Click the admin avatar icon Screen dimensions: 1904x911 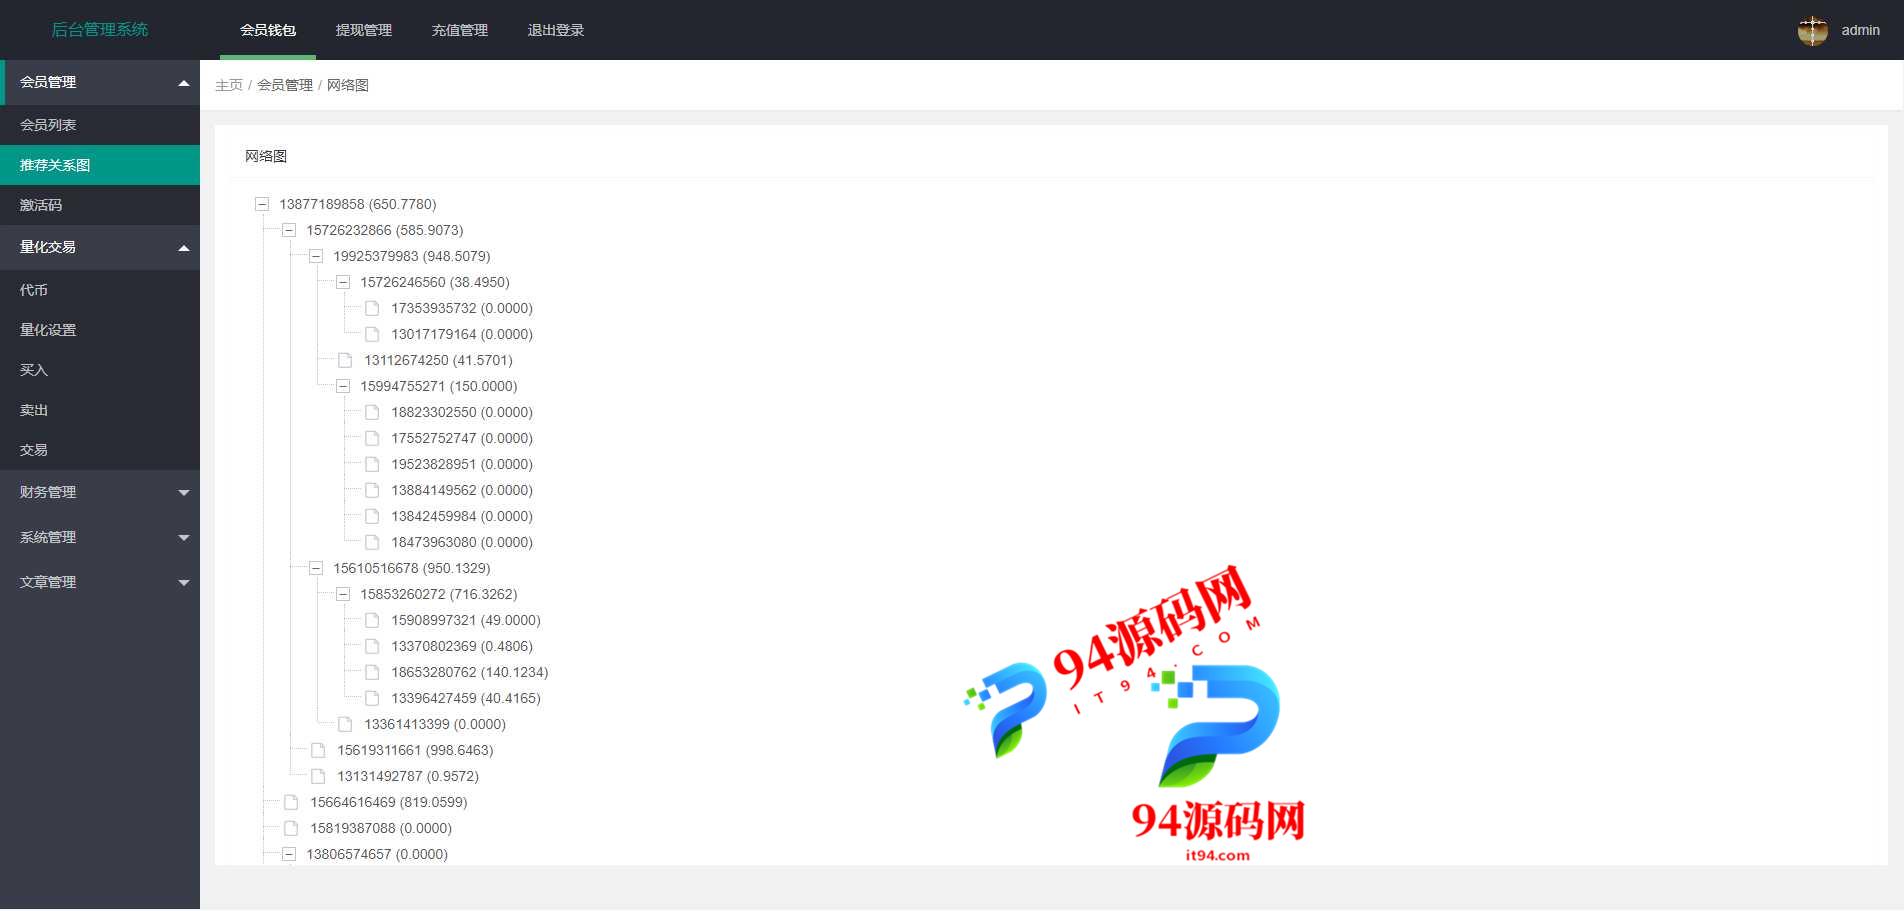pos(1812,30)
